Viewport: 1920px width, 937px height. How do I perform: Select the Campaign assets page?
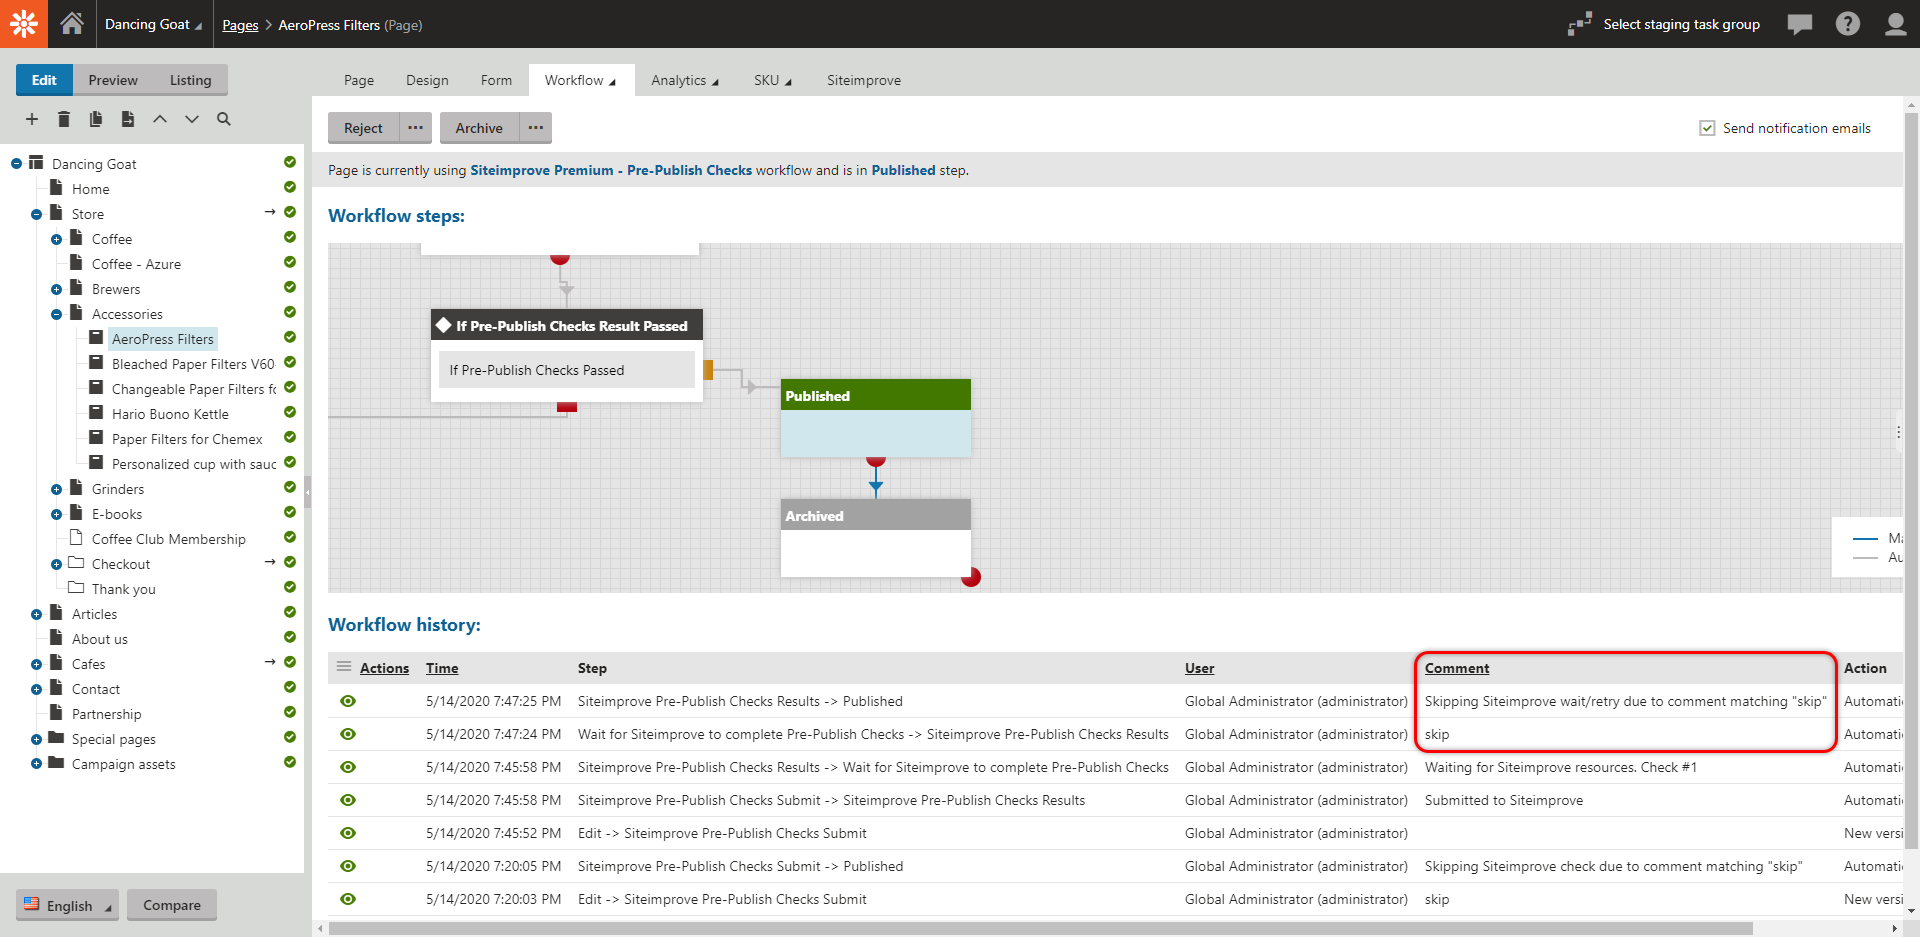tap(123, 764)
